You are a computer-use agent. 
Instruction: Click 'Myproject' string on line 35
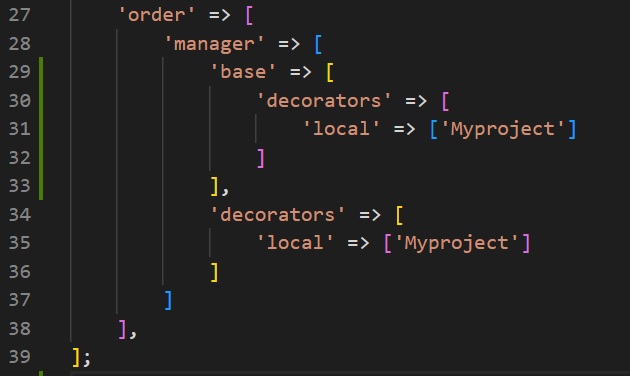pos(456,243)
